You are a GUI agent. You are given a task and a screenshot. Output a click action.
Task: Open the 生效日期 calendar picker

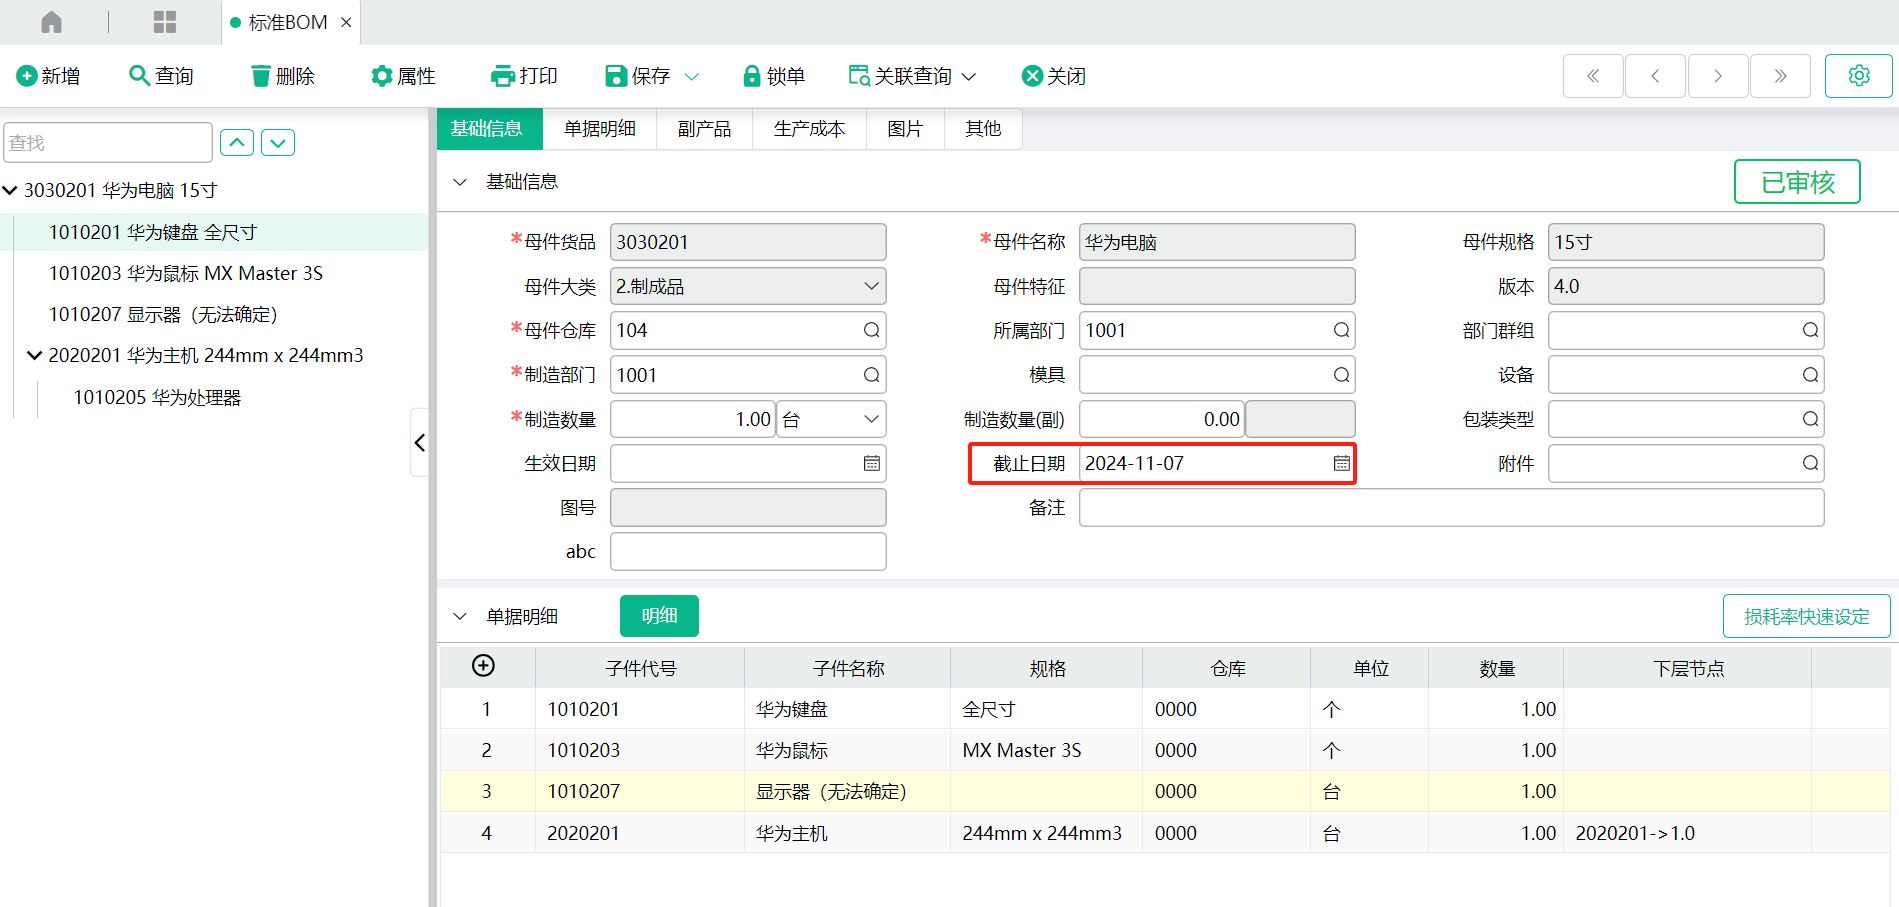point(871,463)
